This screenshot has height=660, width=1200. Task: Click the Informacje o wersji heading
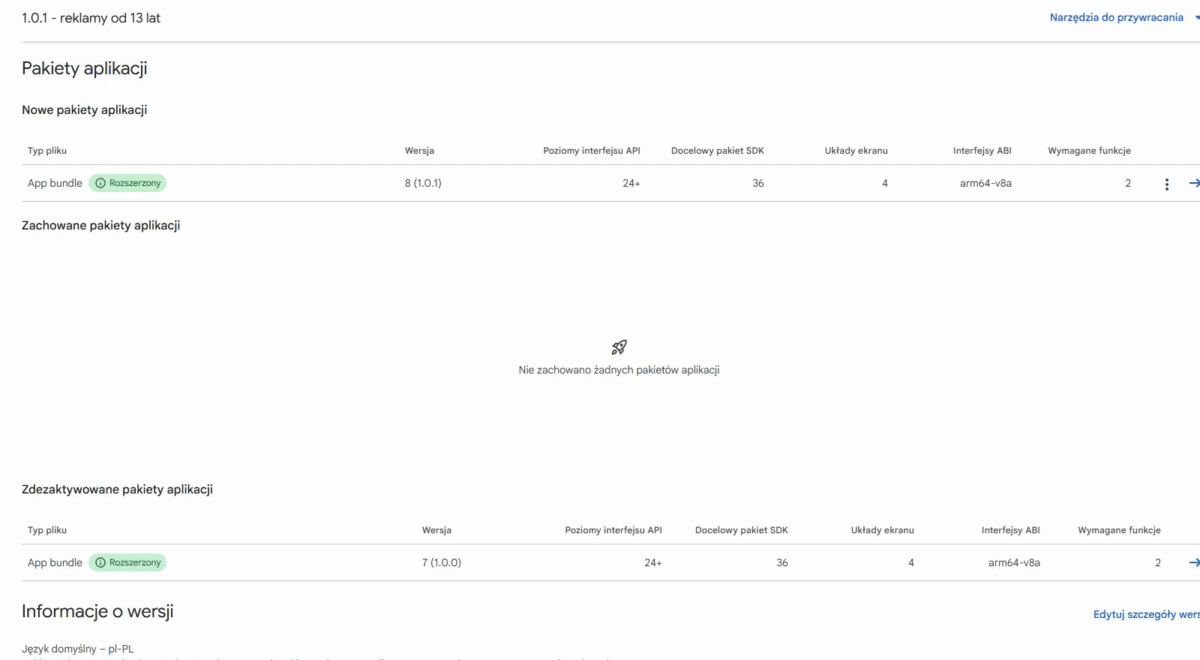98,612
